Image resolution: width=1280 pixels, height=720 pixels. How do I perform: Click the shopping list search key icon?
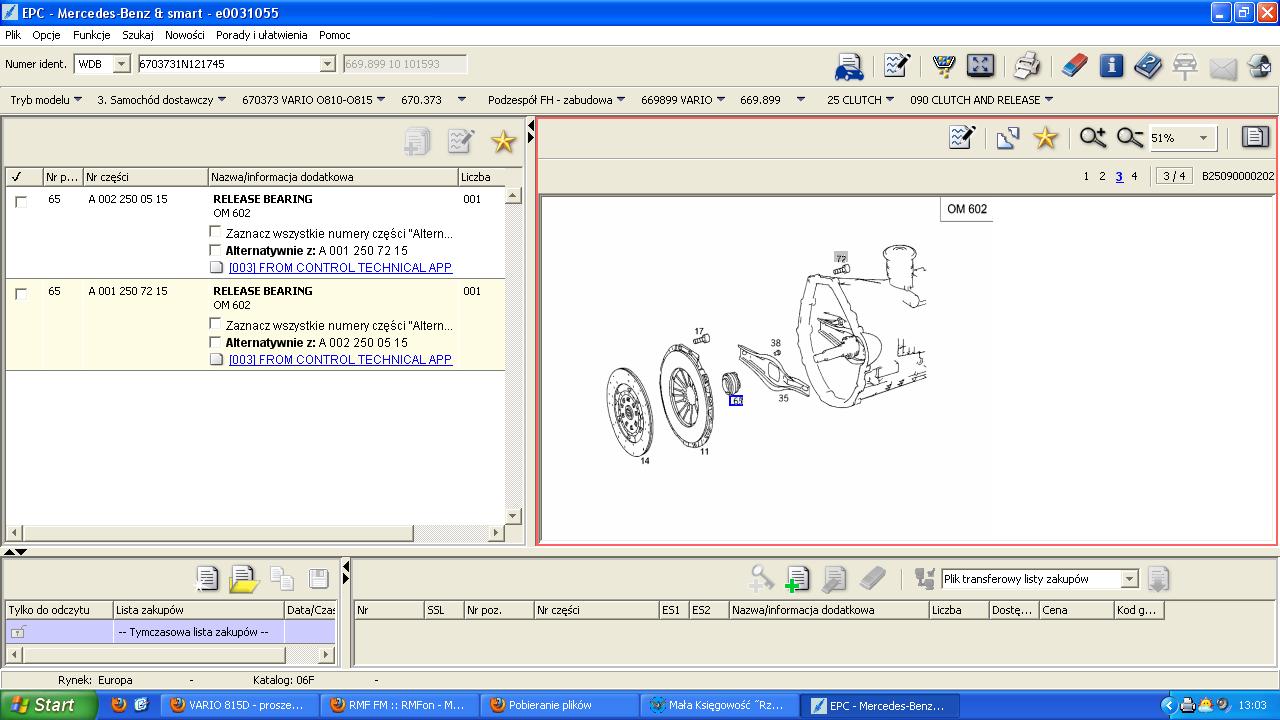coord(761,578)
